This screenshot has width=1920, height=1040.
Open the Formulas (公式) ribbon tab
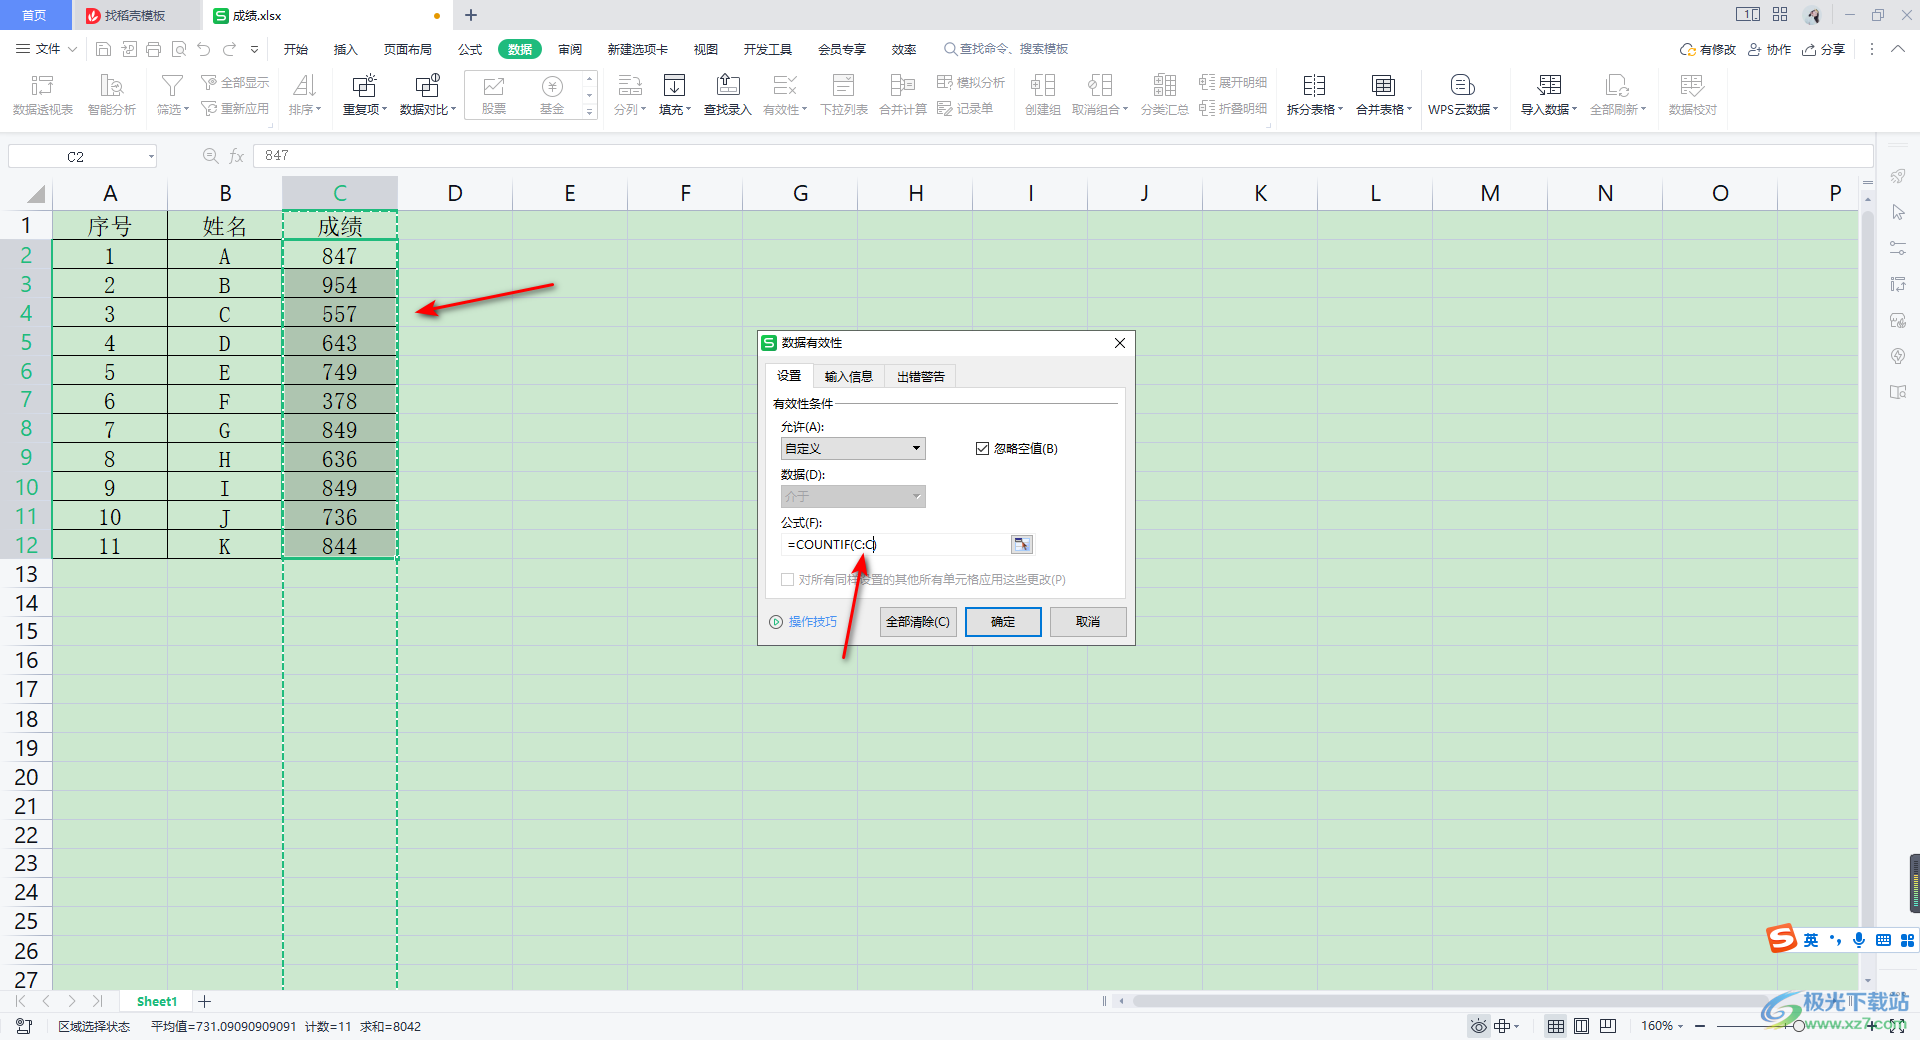coord(470,49)
